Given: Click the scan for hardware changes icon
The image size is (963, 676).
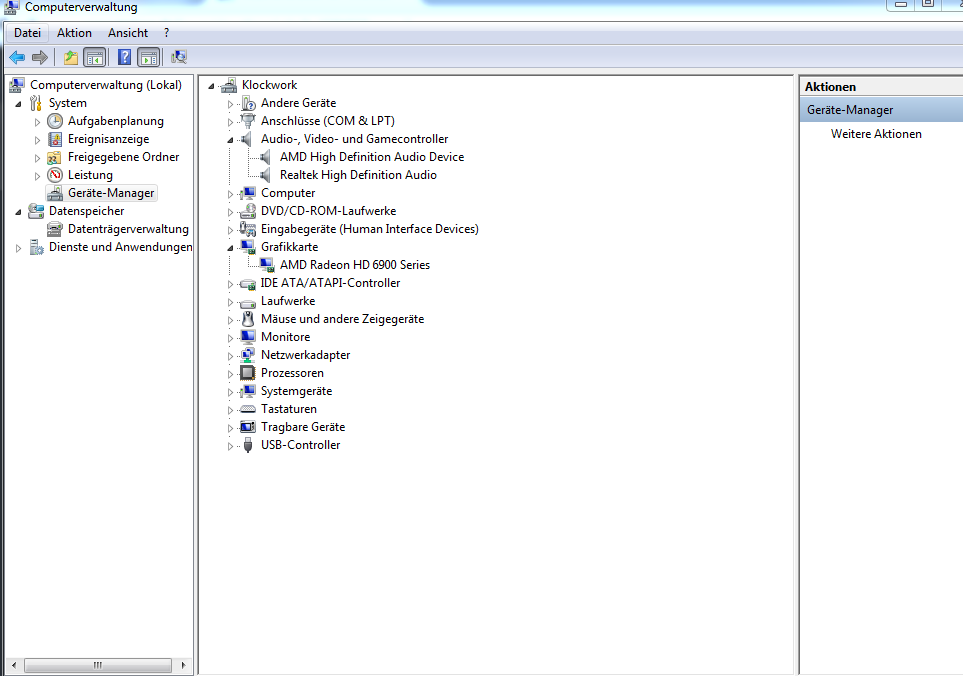Looking at the screenshot, I should pos(179,58).
